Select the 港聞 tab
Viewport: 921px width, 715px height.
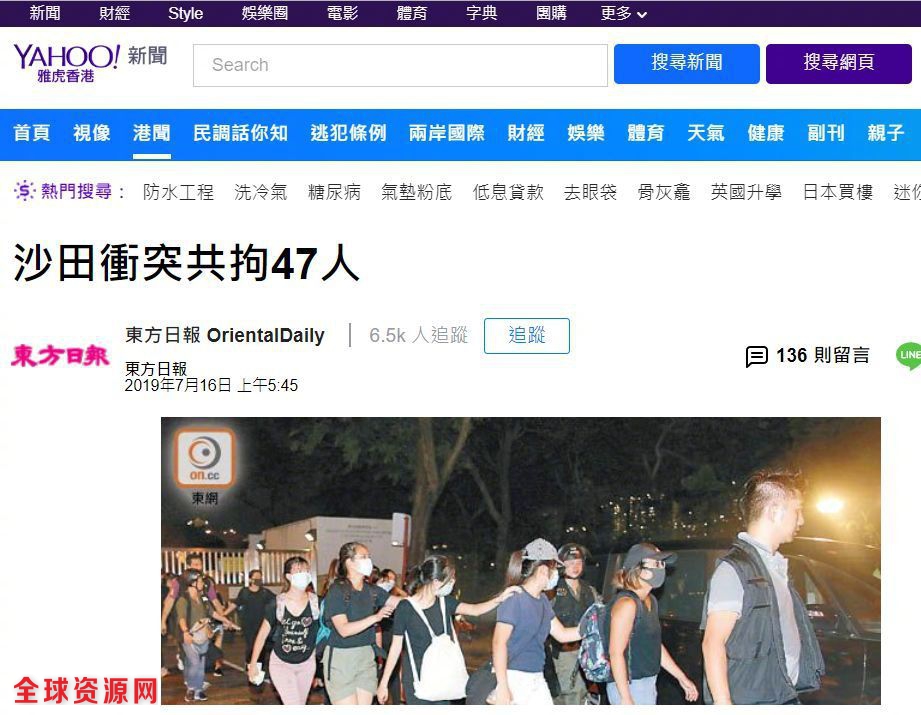point(152,133)
